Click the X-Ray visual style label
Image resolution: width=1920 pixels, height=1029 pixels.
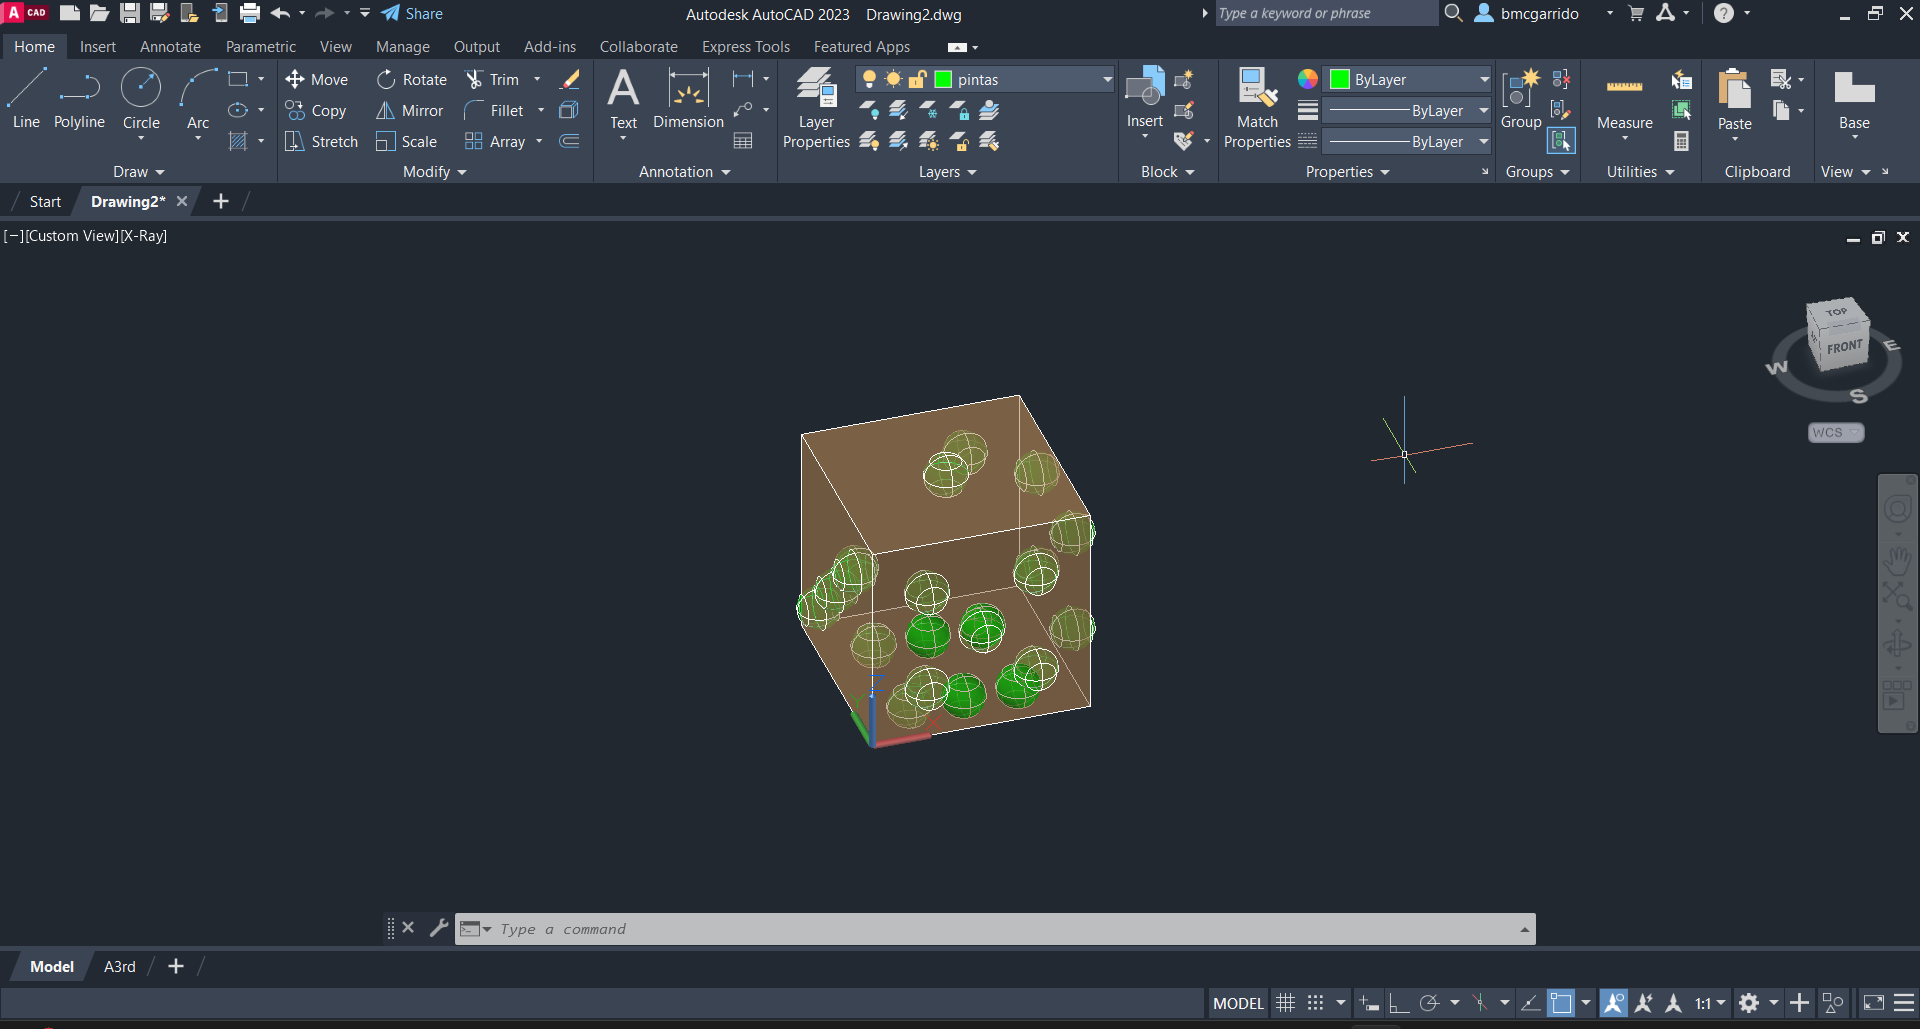144,236
